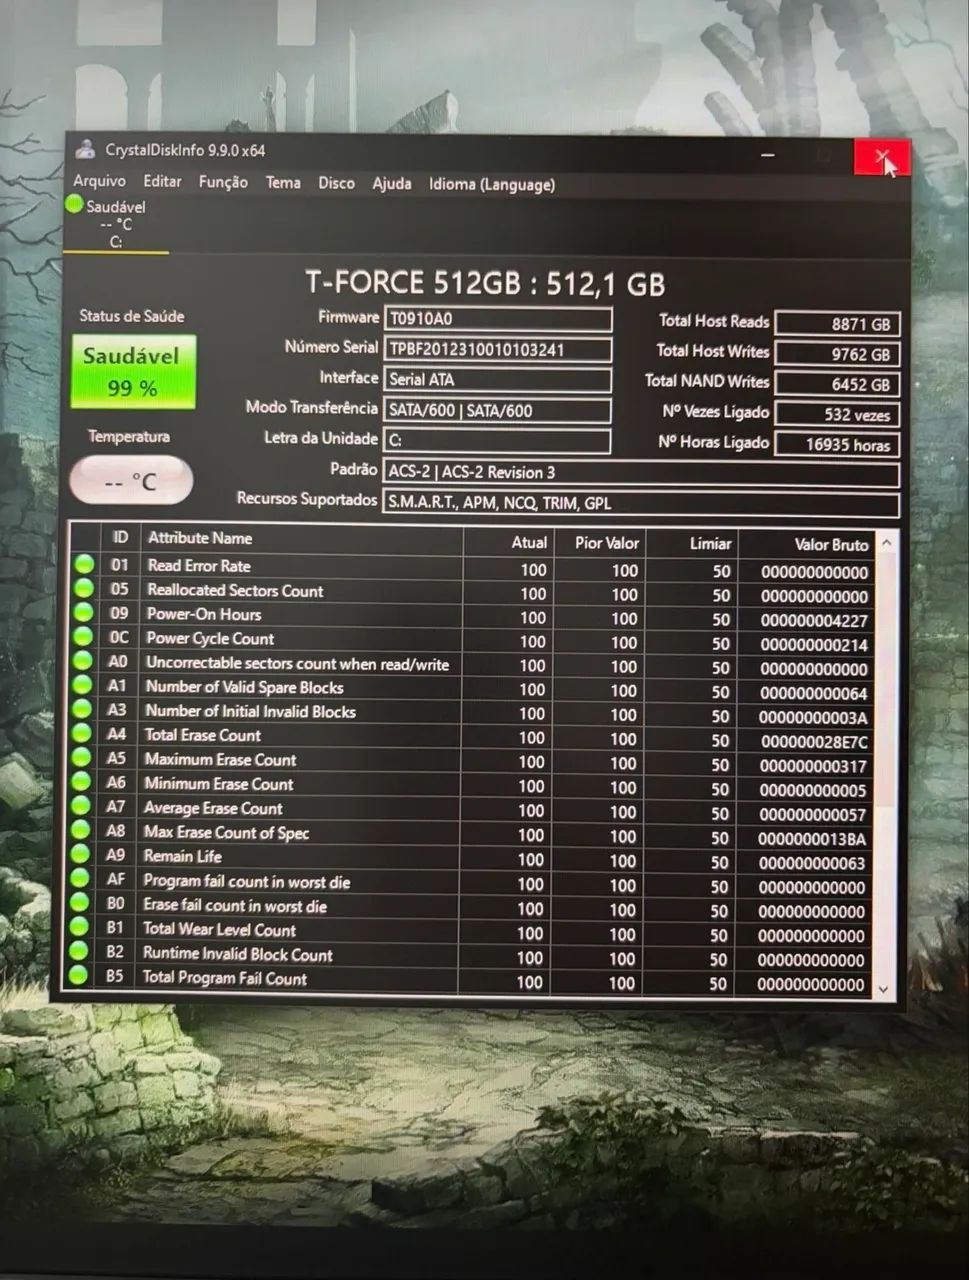Viewport: 969px width, 1280px height.
Task: Click the Limiar column header
Action: 693,544
